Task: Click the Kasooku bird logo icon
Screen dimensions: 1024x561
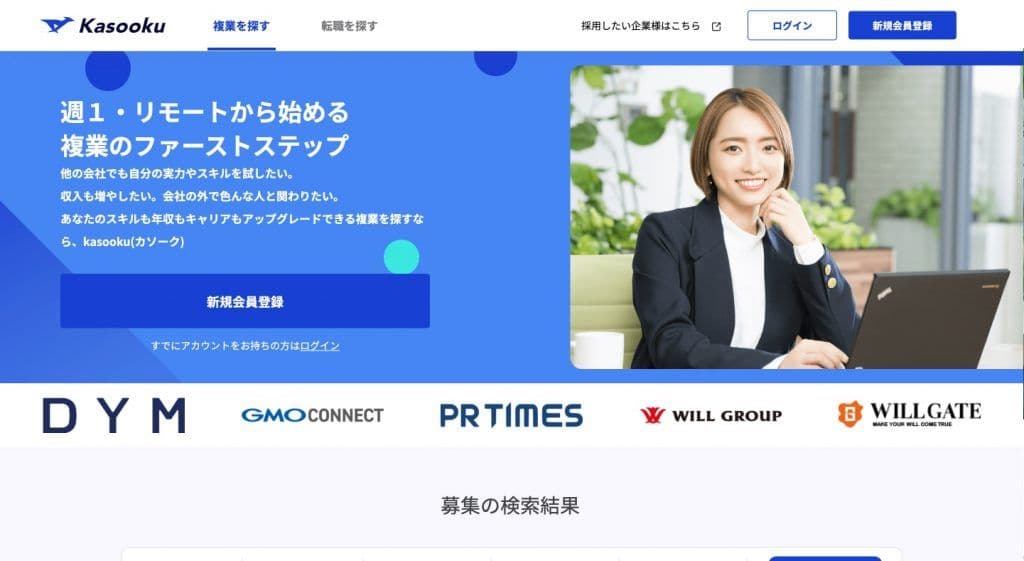Action: click(x=57, y=25)
